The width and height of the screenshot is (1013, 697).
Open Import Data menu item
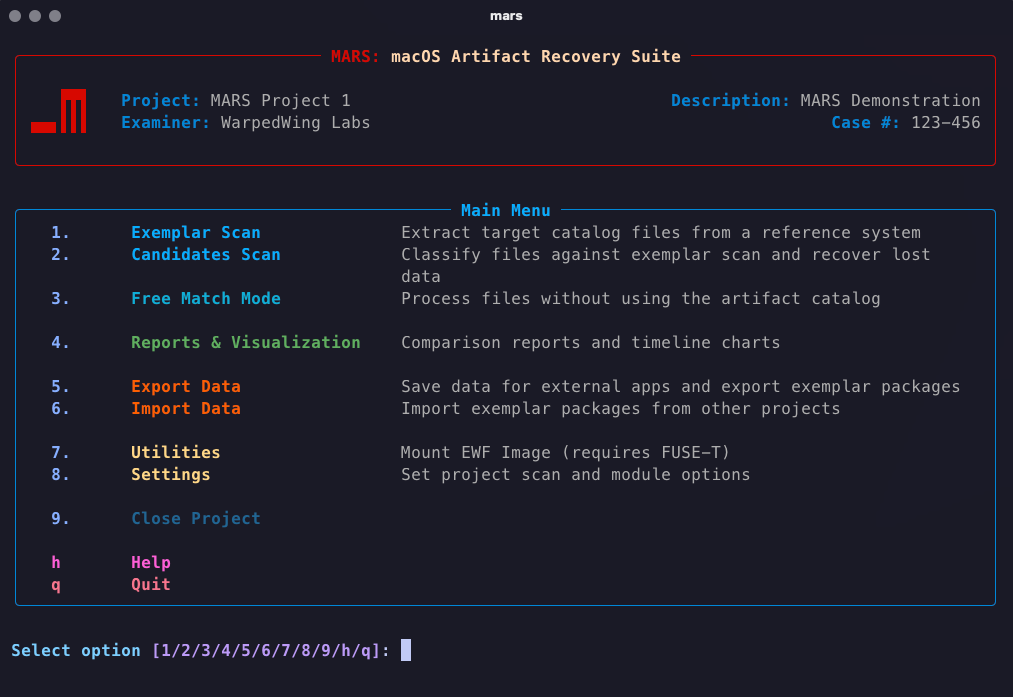pos(185,408)
